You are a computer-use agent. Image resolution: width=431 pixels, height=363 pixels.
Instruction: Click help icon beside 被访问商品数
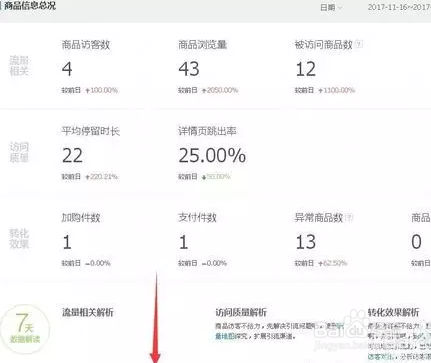(359, 44)
